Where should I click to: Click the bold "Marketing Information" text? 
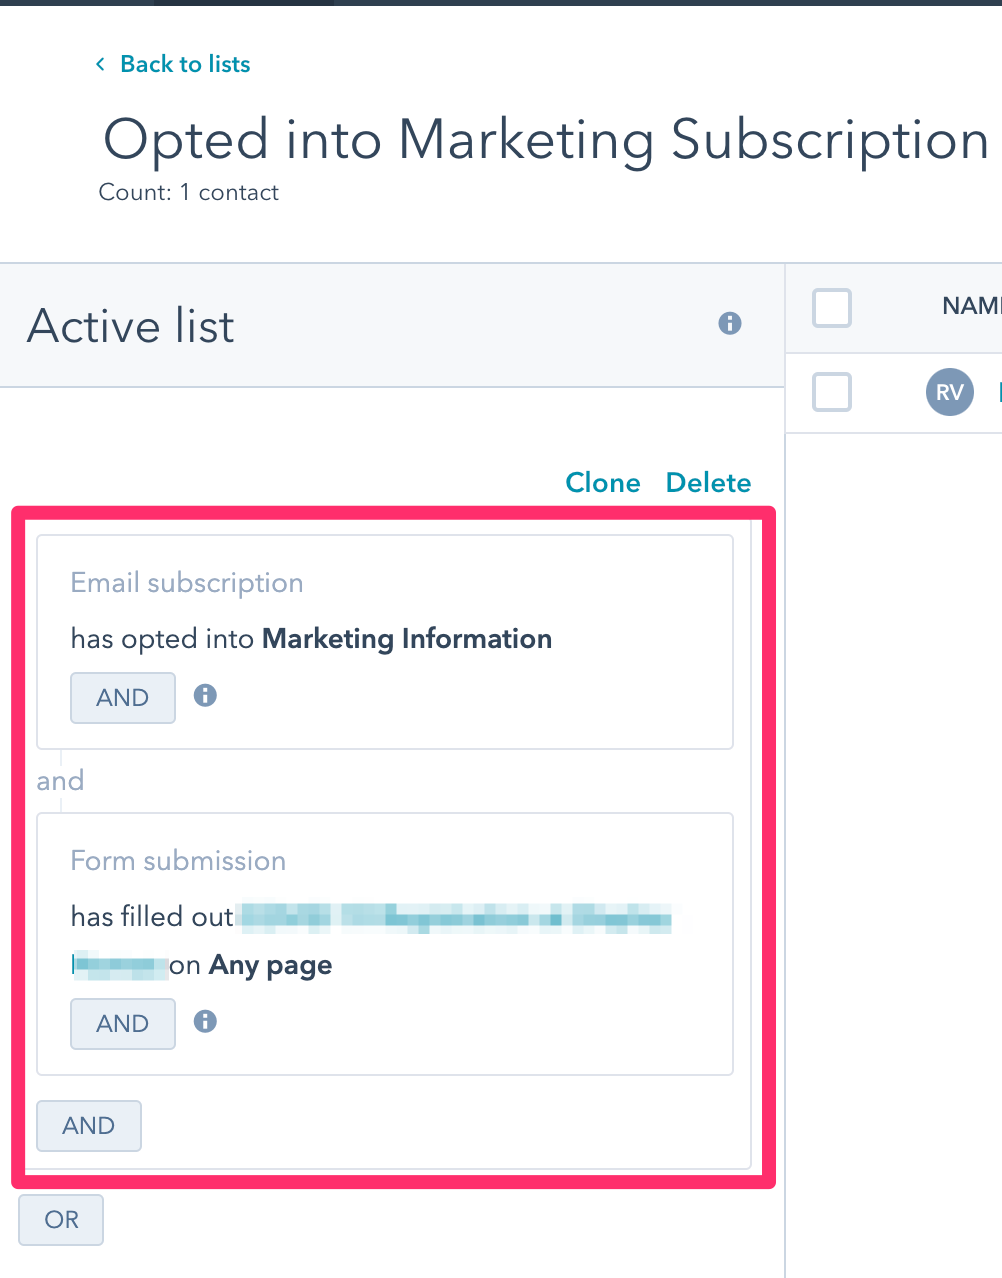pos(406,638)
